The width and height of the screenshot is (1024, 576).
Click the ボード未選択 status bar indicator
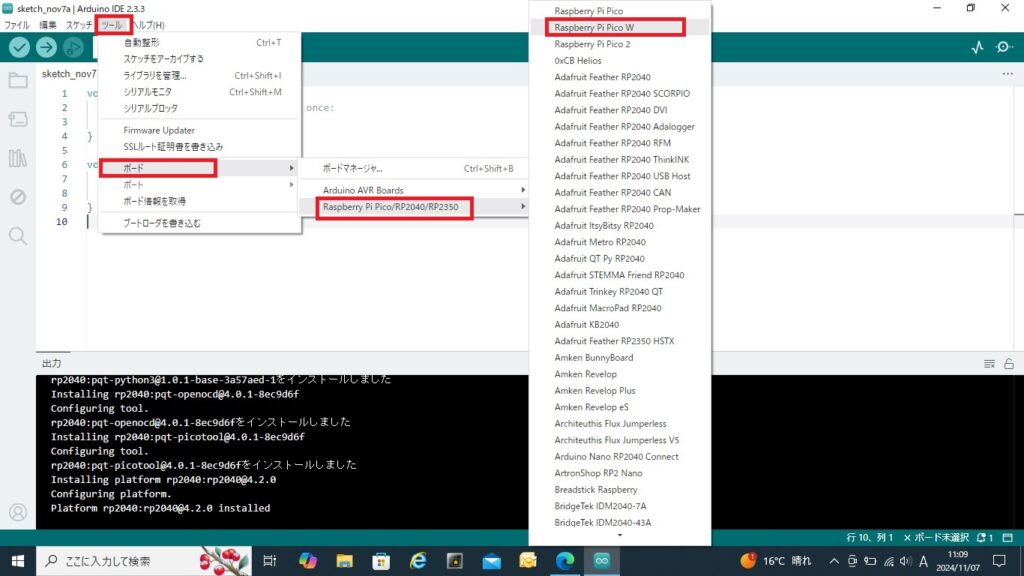tap(936, 537)
